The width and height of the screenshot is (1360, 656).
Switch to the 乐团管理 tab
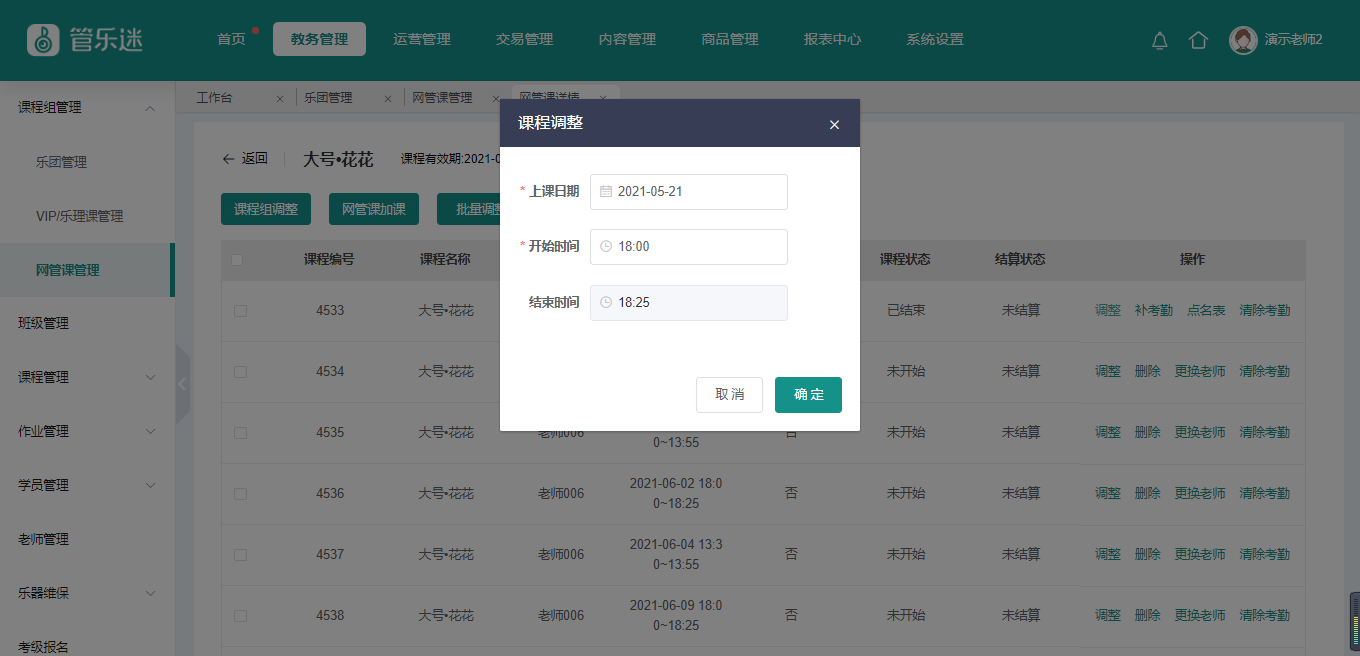pyautogui.click(x=328, y=98)
